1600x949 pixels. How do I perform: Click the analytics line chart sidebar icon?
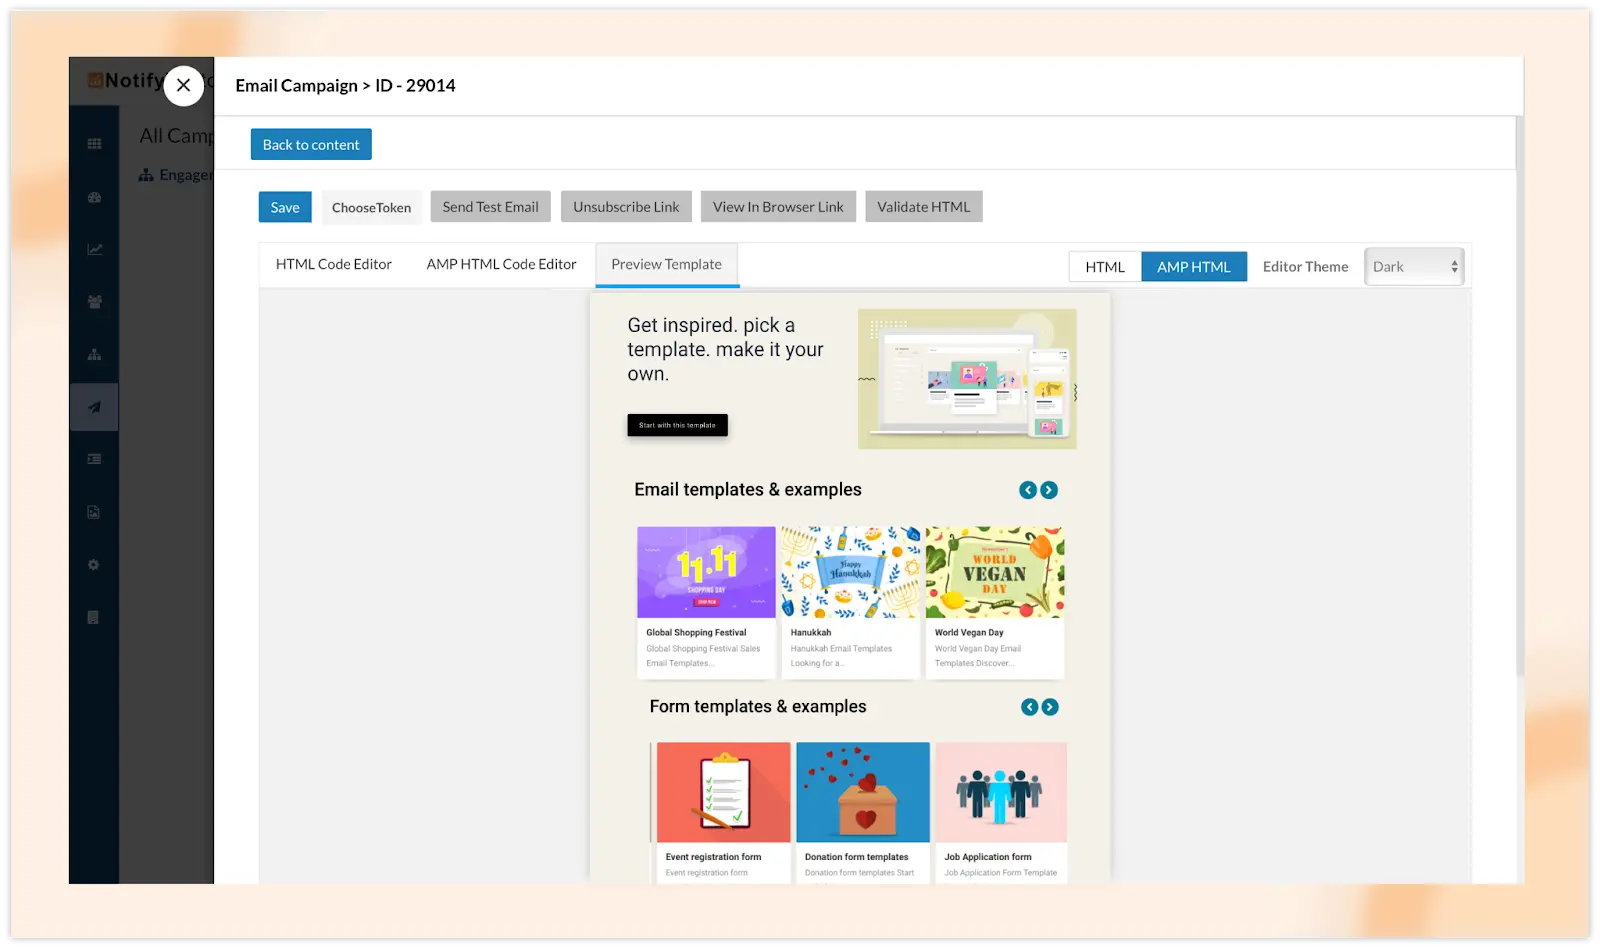coord(94,250)
